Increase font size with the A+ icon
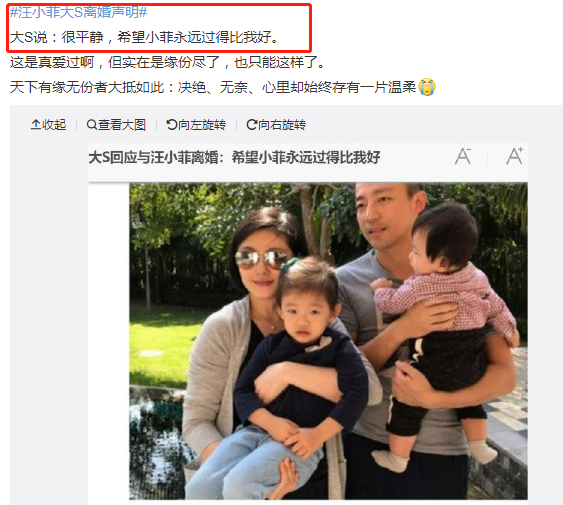The height and width of the screenshot is (505, 563). coord(515,156)
